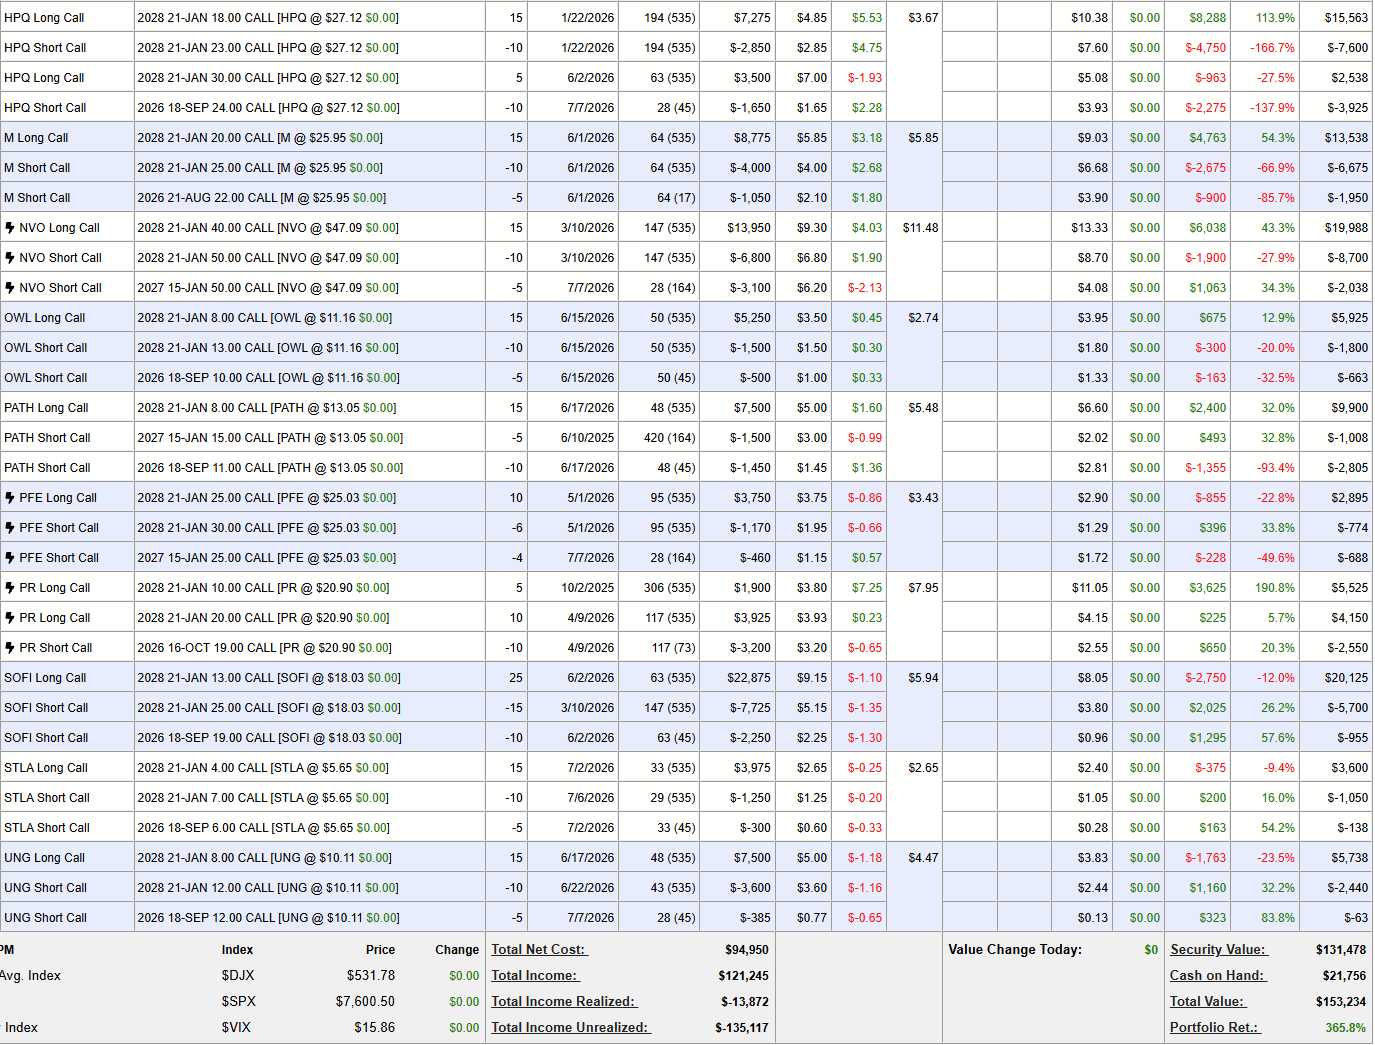Open the Total Value link
The width and height of the screenshot is (1375, 1045).
click(x=1208, y=1002)
